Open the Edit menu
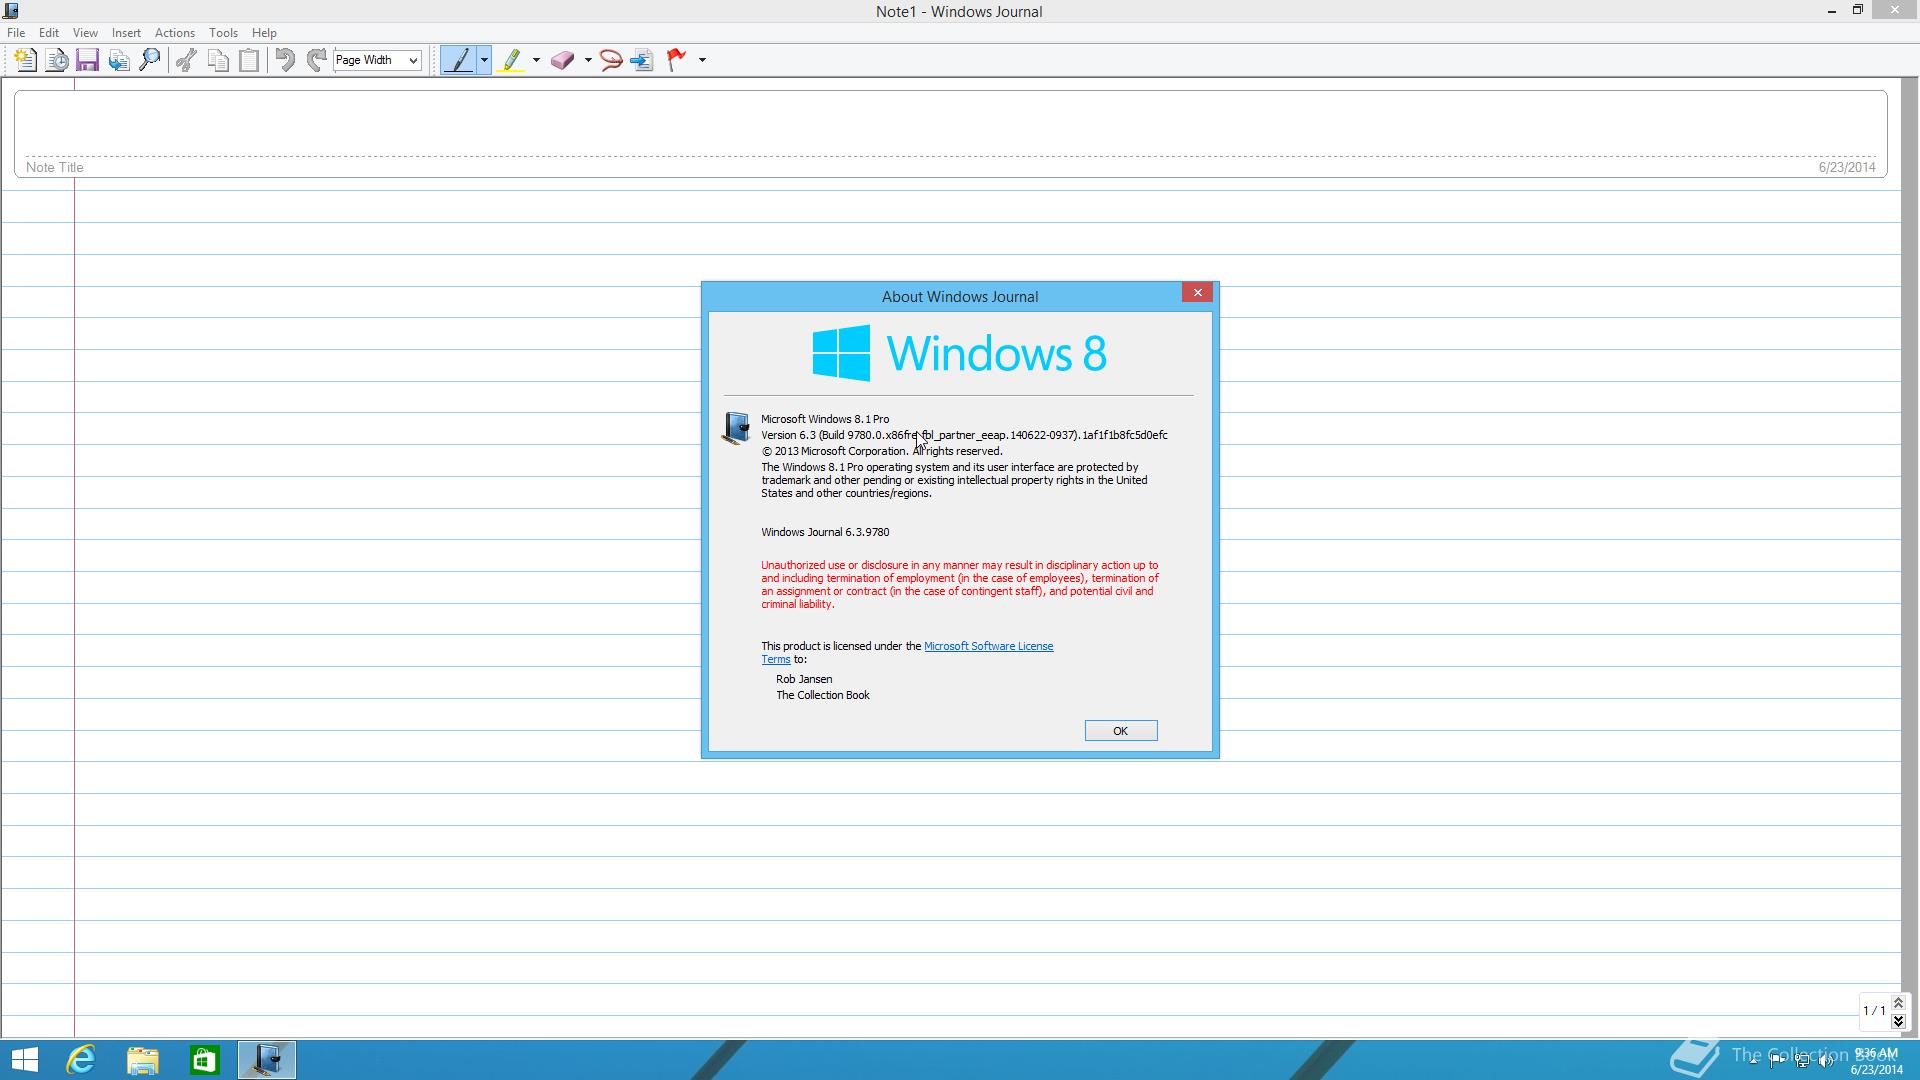 point(48,33)
